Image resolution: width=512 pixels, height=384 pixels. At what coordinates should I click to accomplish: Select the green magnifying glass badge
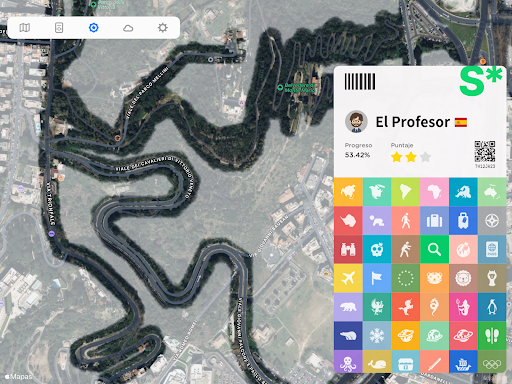pyautogui.click(x=434, y=249)
